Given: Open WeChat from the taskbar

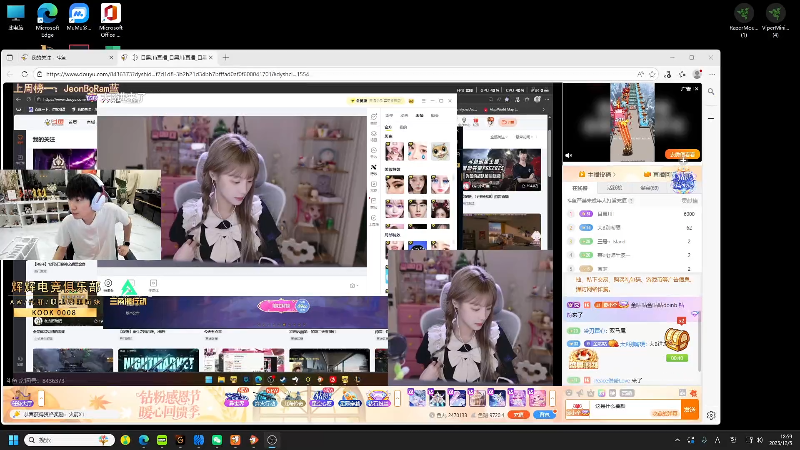Looking at the screenshot, I should (x=217, y=440).
